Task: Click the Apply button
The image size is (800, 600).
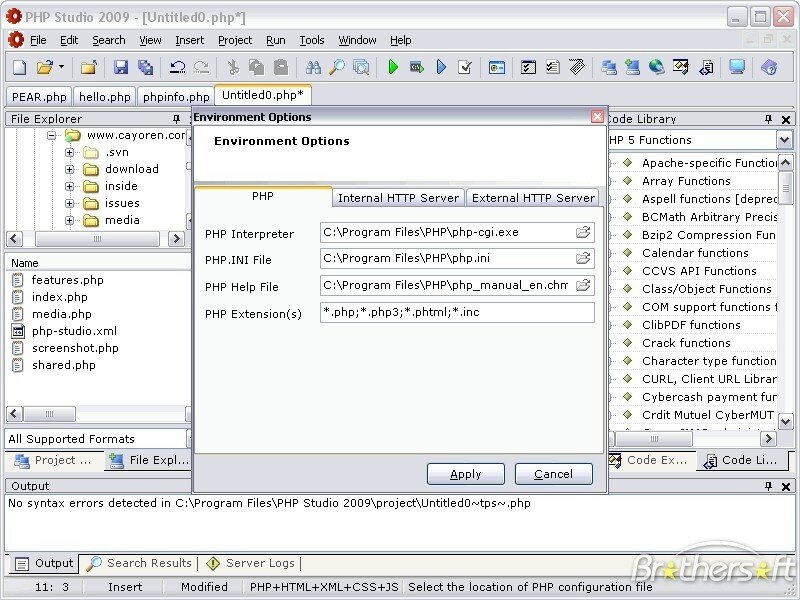Action: coord(465,474)
